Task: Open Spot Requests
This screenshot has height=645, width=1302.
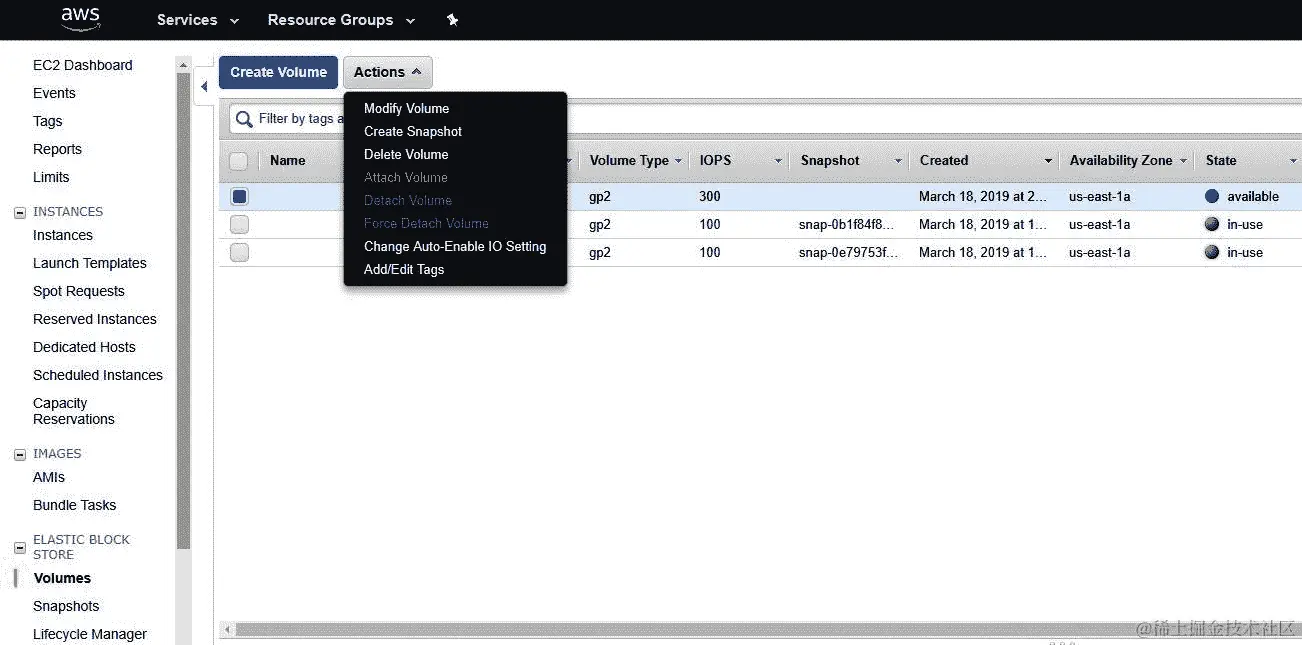Action: click(78, 291)
